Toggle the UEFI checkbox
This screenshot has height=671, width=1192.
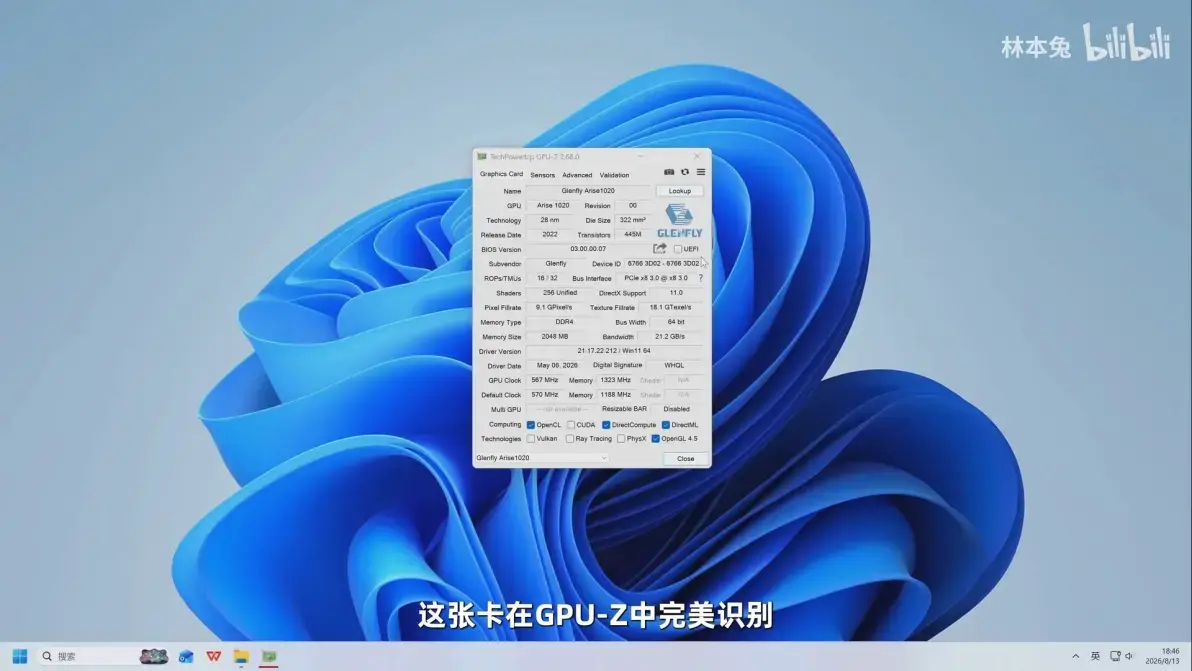click(677, 249)
